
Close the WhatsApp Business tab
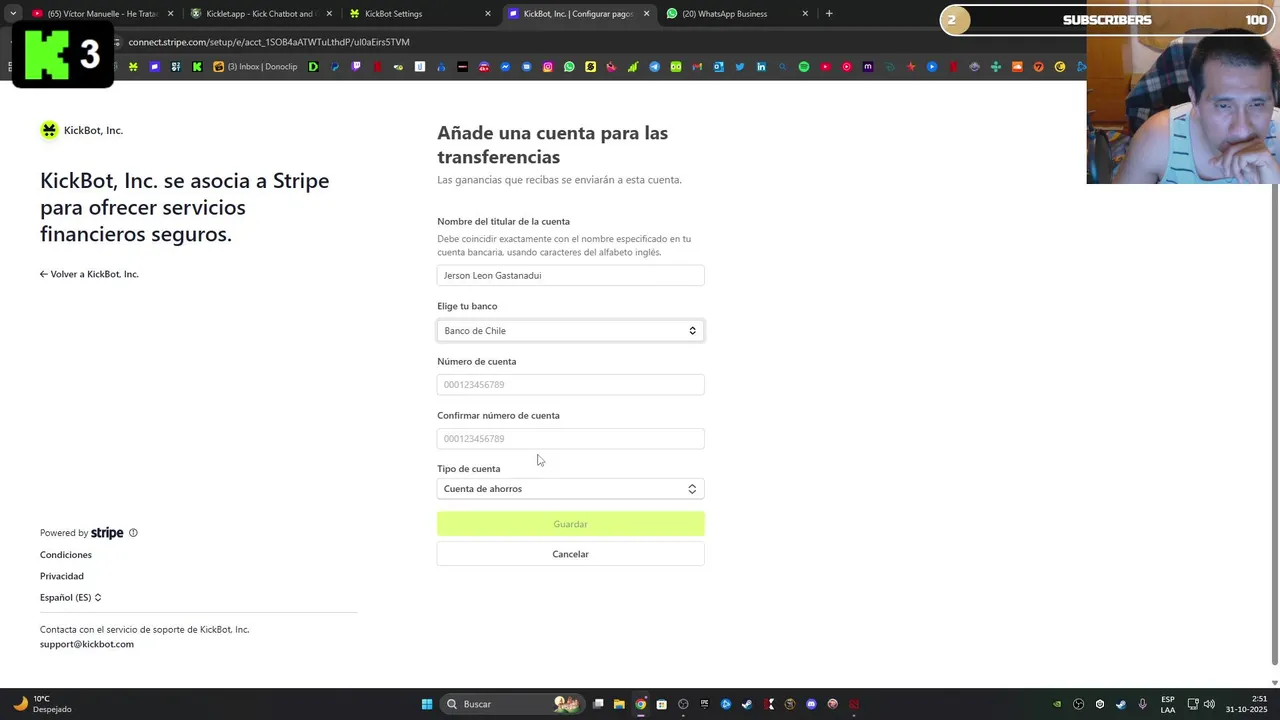805,14
